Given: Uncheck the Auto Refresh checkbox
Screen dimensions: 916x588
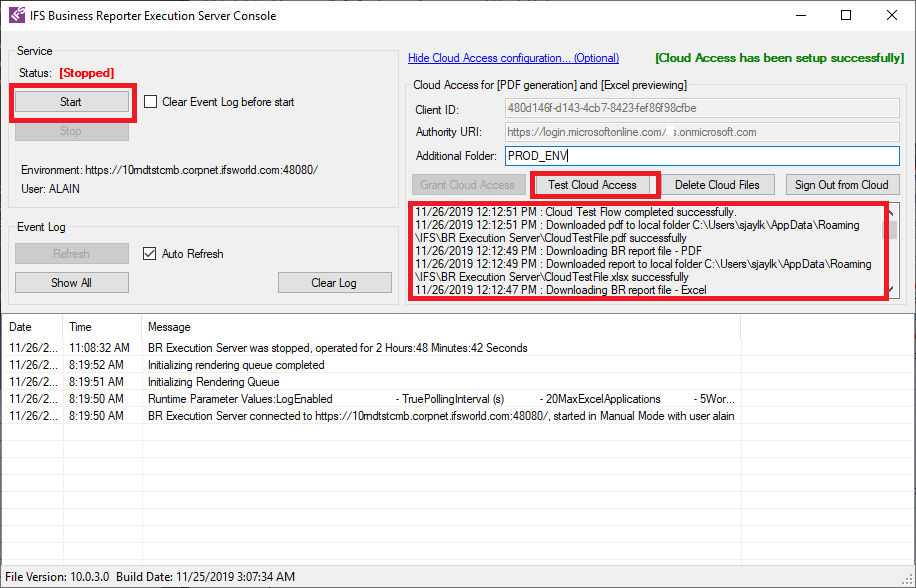Looking at the screenshot, I should click(x=151, y=254).
